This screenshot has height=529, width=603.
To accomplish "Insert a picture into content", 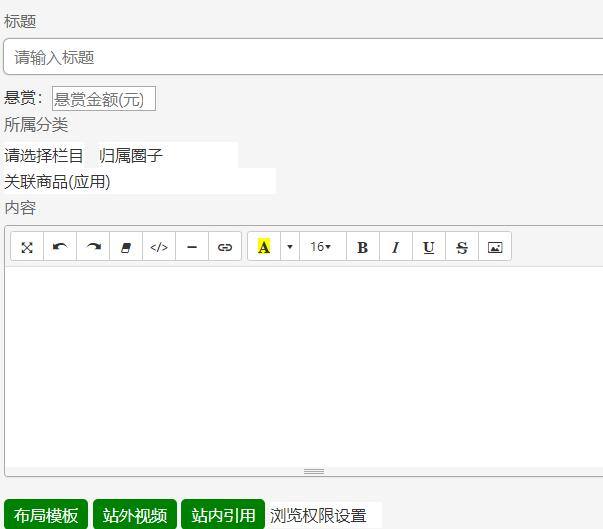I will [x=494, y=247].
